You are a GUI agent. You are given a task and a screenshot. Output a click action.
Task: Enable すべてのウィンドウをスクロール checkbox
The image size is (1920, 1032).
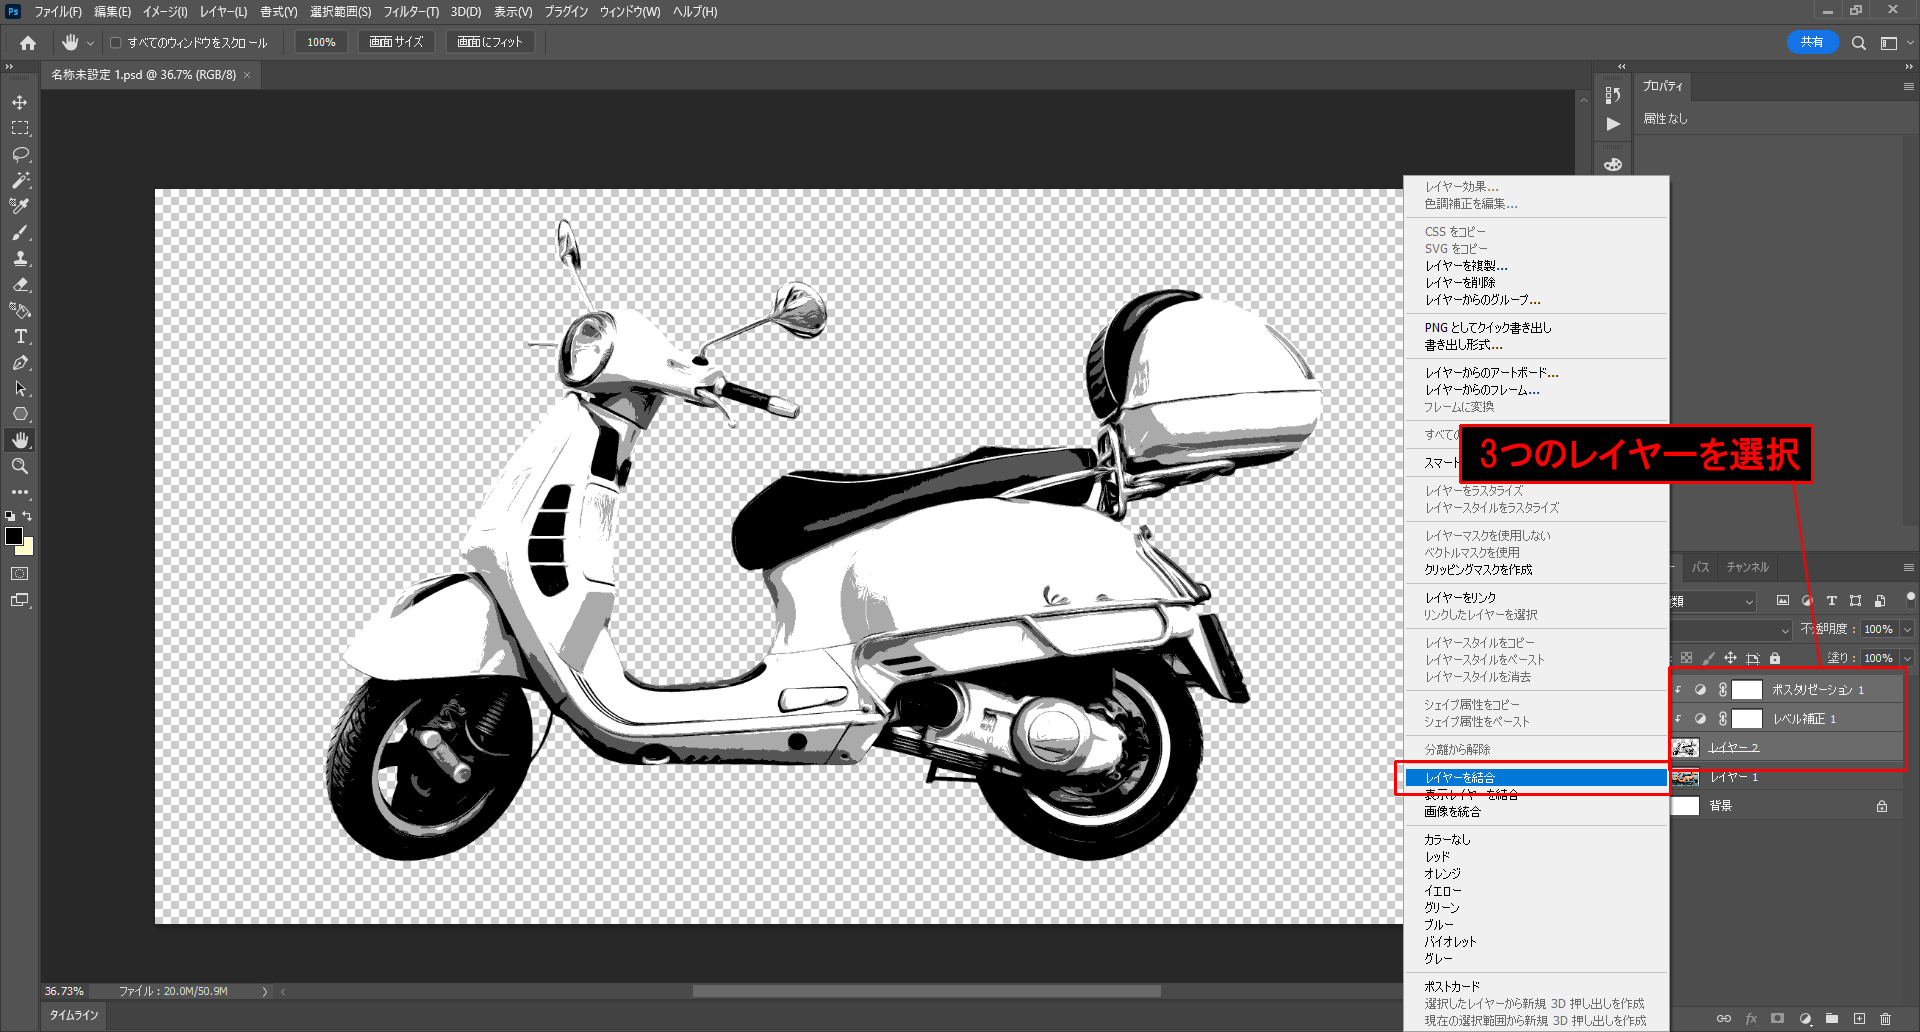[116, 43]
